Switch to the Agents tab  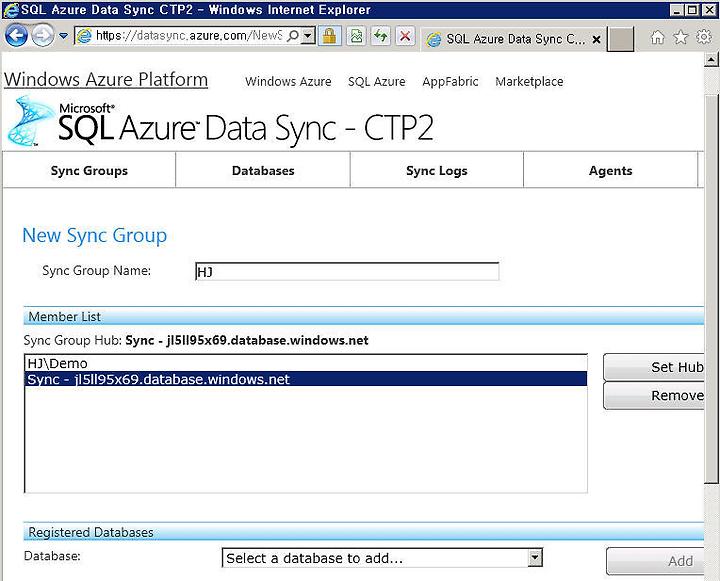[x=610, y=170]
